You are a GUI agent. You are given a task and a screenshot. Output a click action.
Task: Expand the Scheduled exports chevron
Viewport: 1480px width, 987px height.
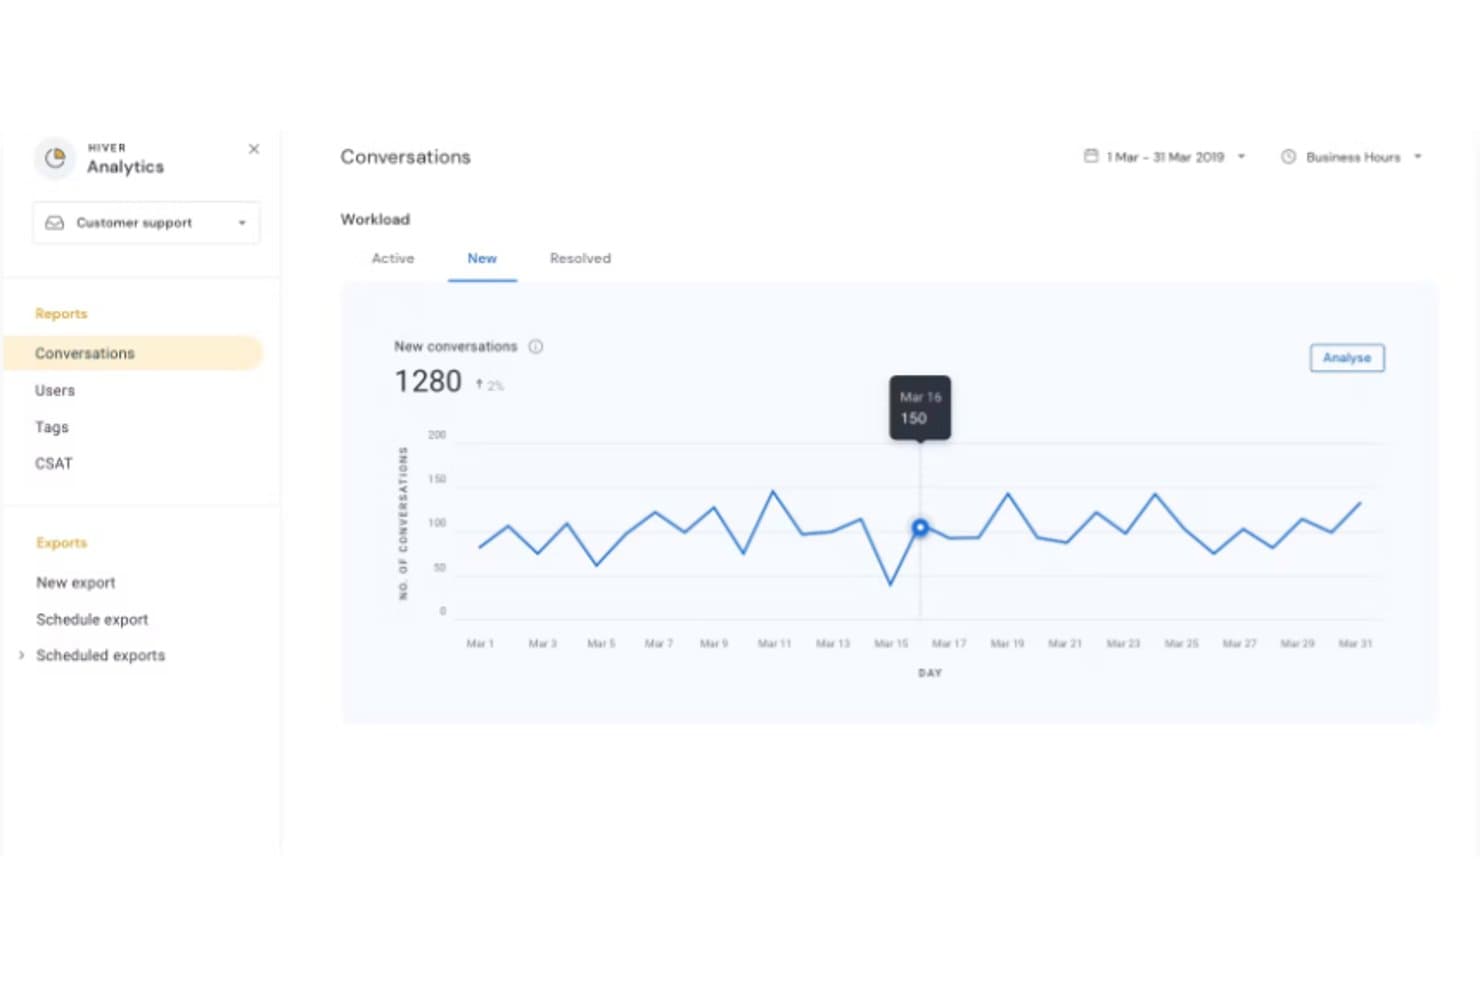click(x=21, y=655)
